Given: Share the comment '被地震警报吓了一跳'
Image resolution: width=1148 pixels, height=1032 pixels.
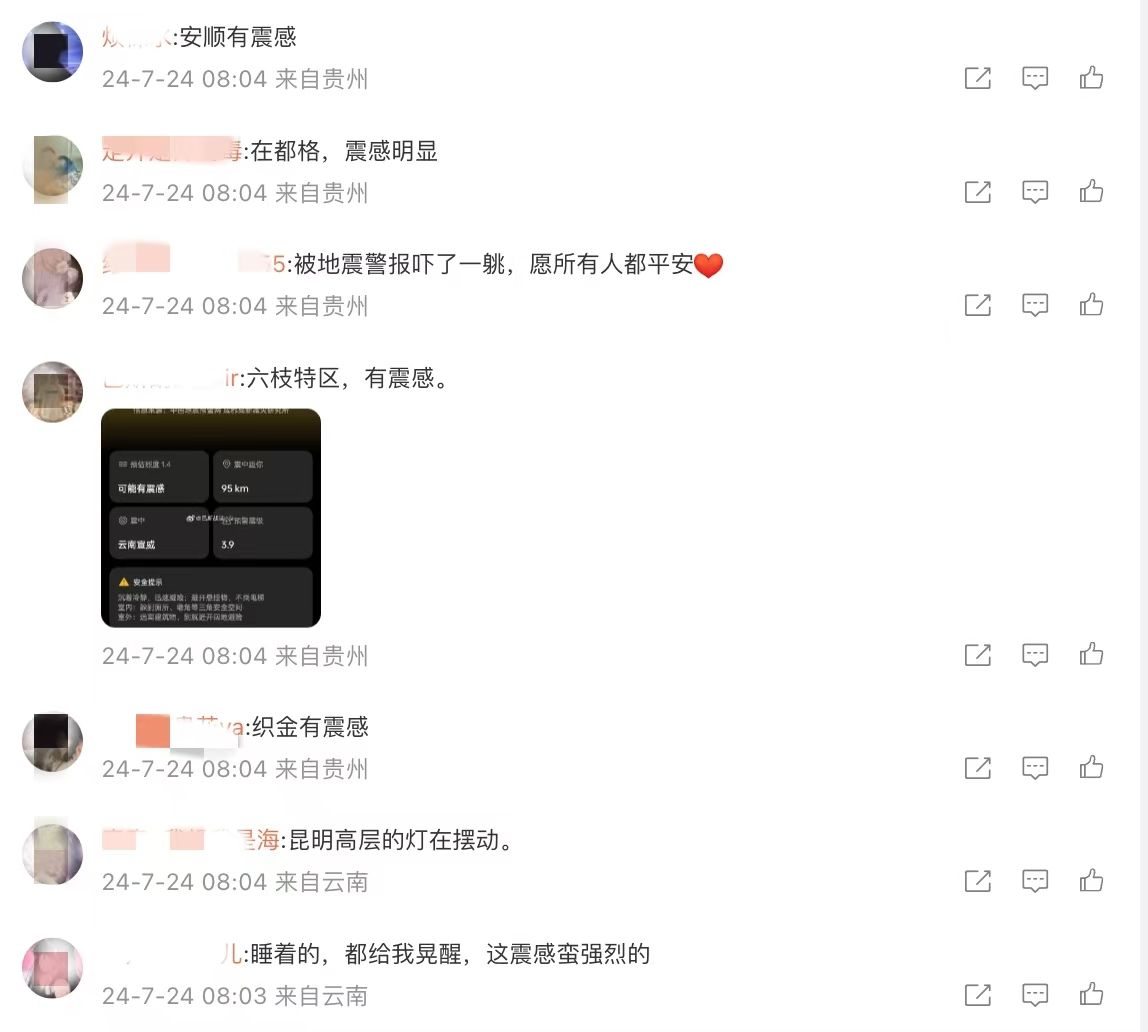Looking at the screenshot, I should 977,305.
